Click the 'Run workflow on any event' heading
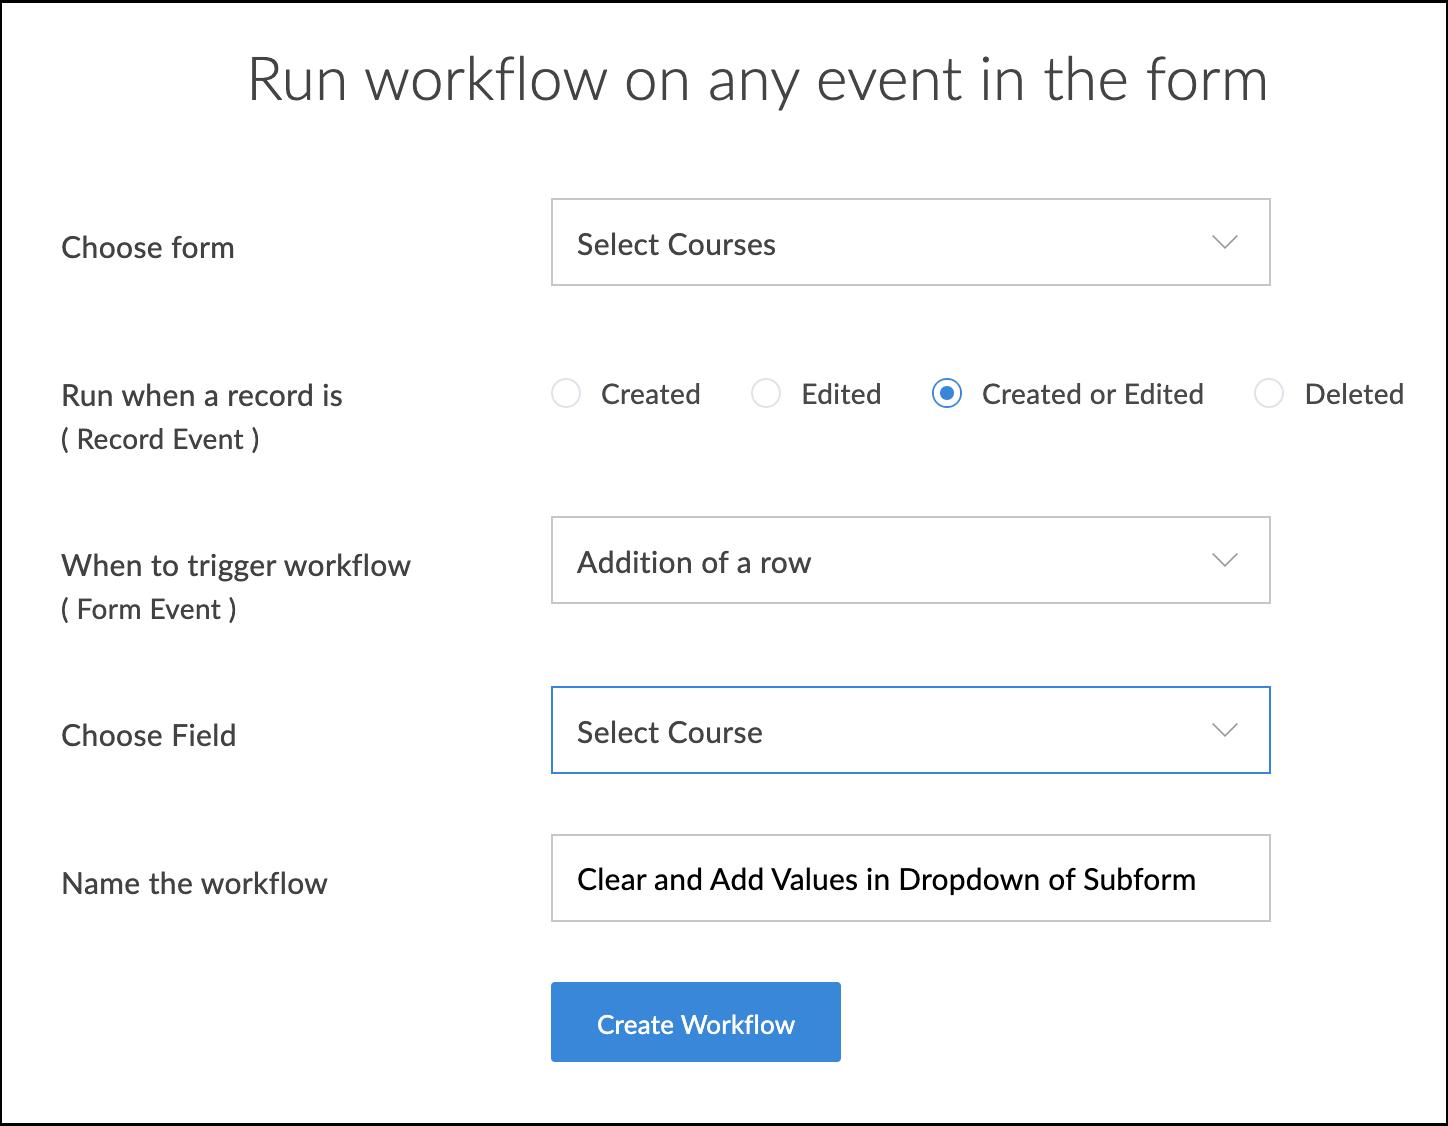 [x=757, y=80]
